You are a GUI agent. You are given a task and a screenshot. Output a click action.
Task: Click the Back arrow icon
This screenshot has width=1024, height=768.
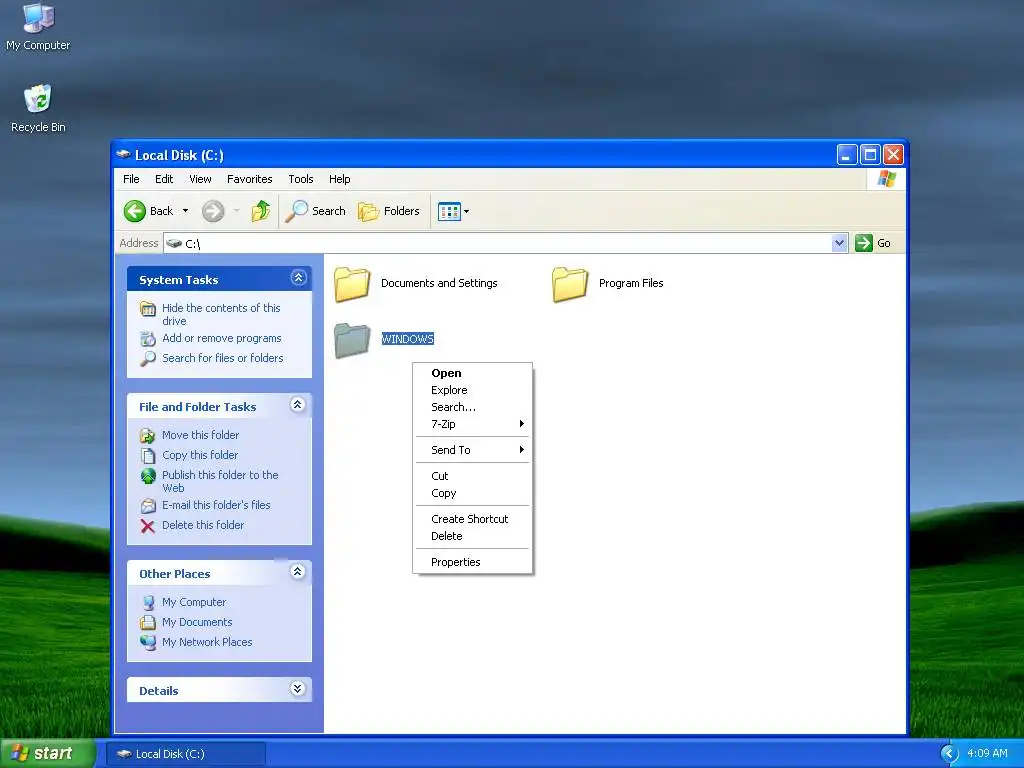click(x=135, y=211)
